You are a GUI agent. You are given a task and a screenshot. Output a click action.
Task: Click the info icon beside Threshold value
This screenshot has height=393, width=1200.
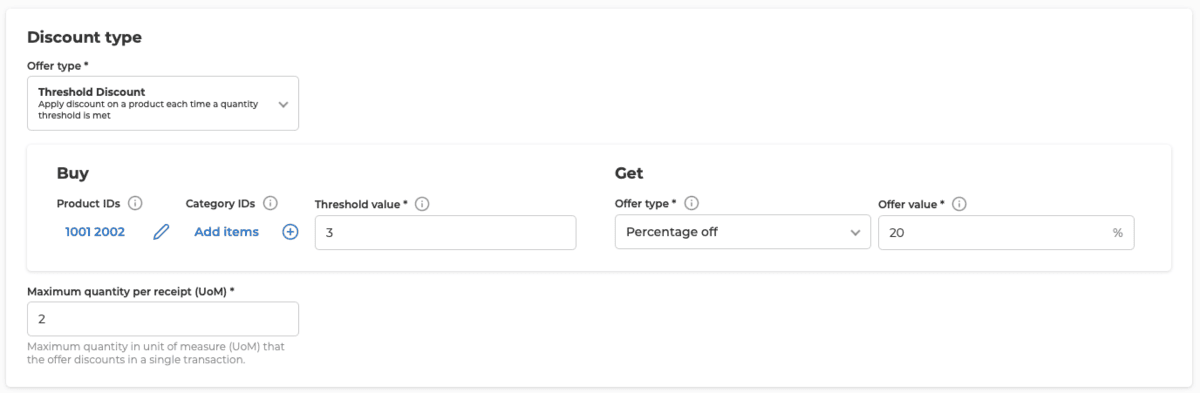pos(422,204)
